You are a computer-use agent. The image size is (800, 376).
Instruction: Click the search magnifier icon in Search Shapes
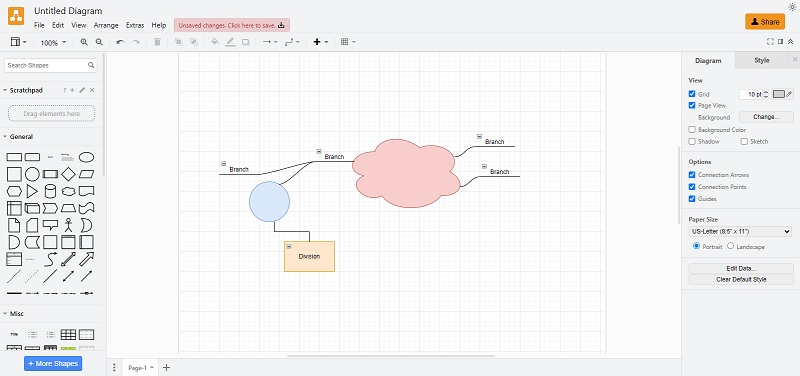91,65
